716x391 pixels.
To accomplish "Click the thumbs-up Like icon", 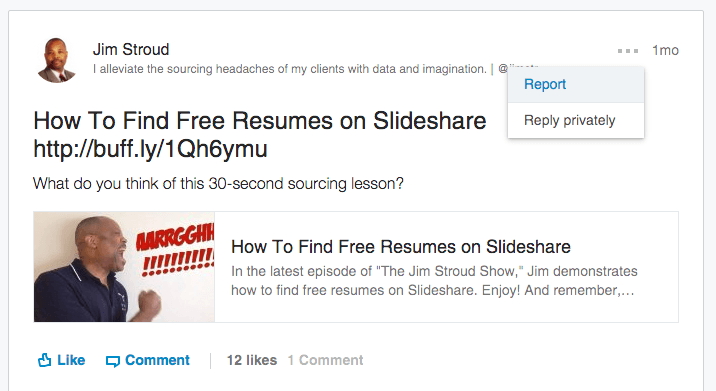I will (44, 360).
